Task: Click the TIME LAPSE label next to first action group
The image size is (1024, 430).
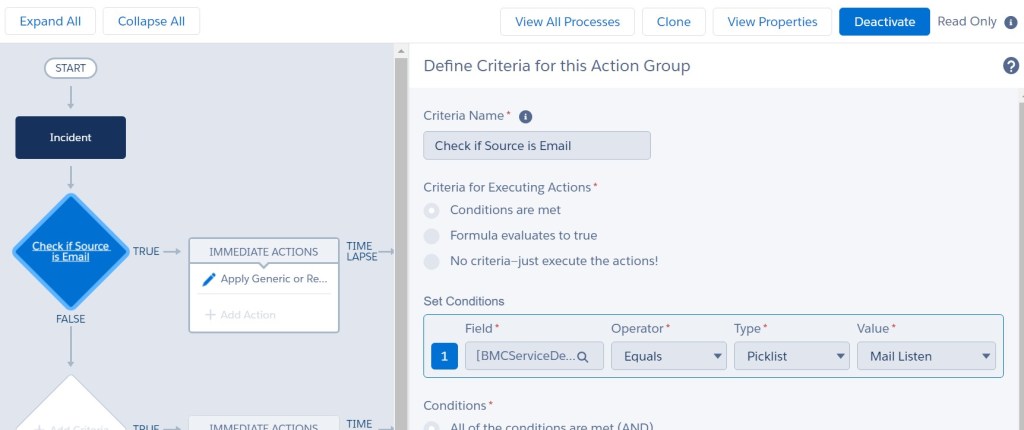Action: click(x=362, y=252)
